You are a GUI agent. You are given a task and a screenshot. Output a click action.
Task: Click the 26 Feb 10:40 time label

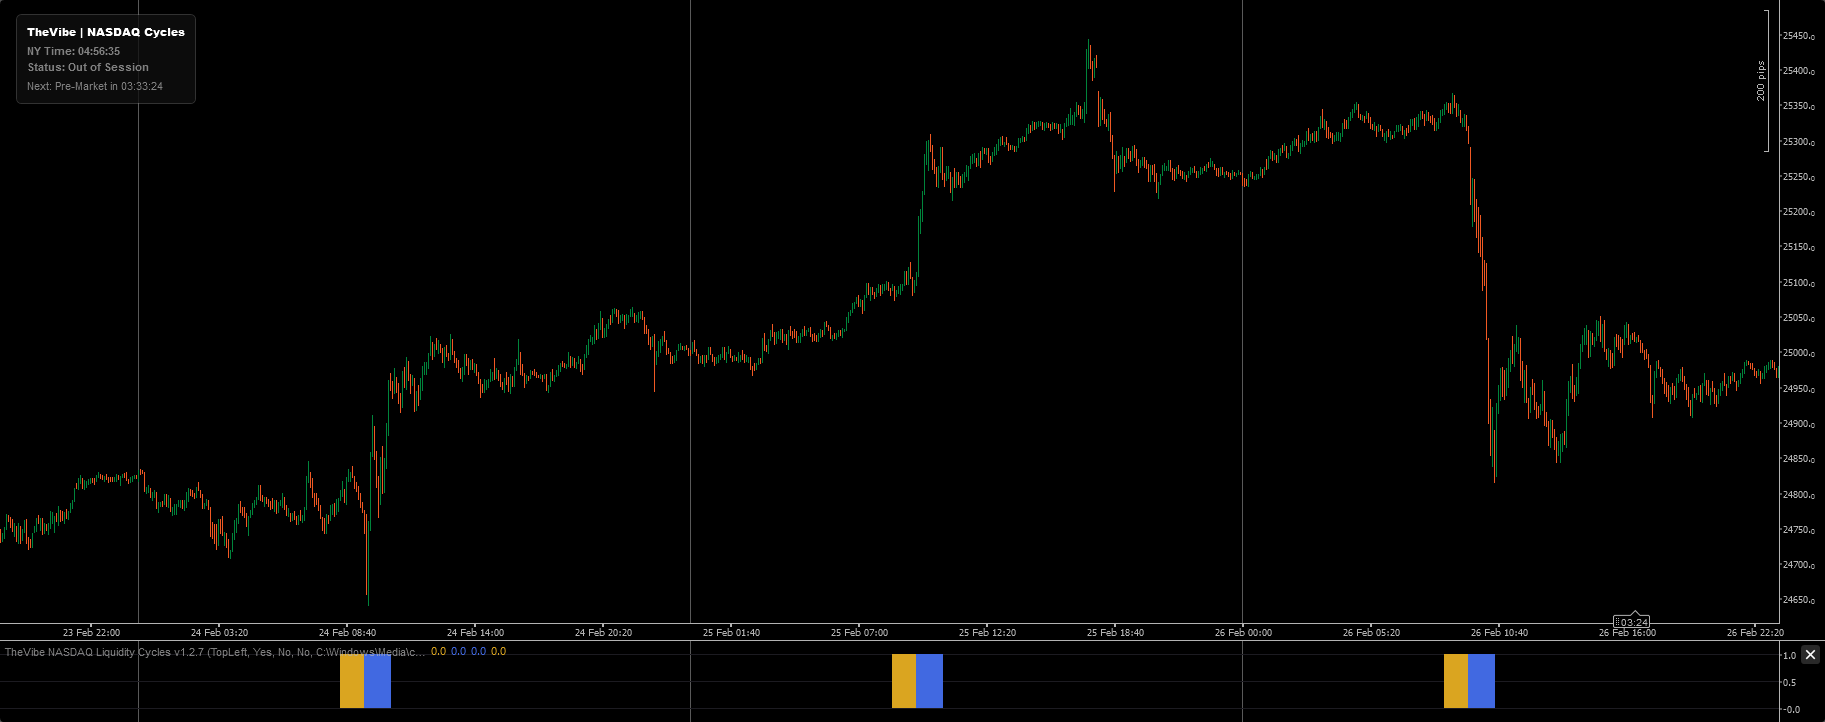[1499, 633]
